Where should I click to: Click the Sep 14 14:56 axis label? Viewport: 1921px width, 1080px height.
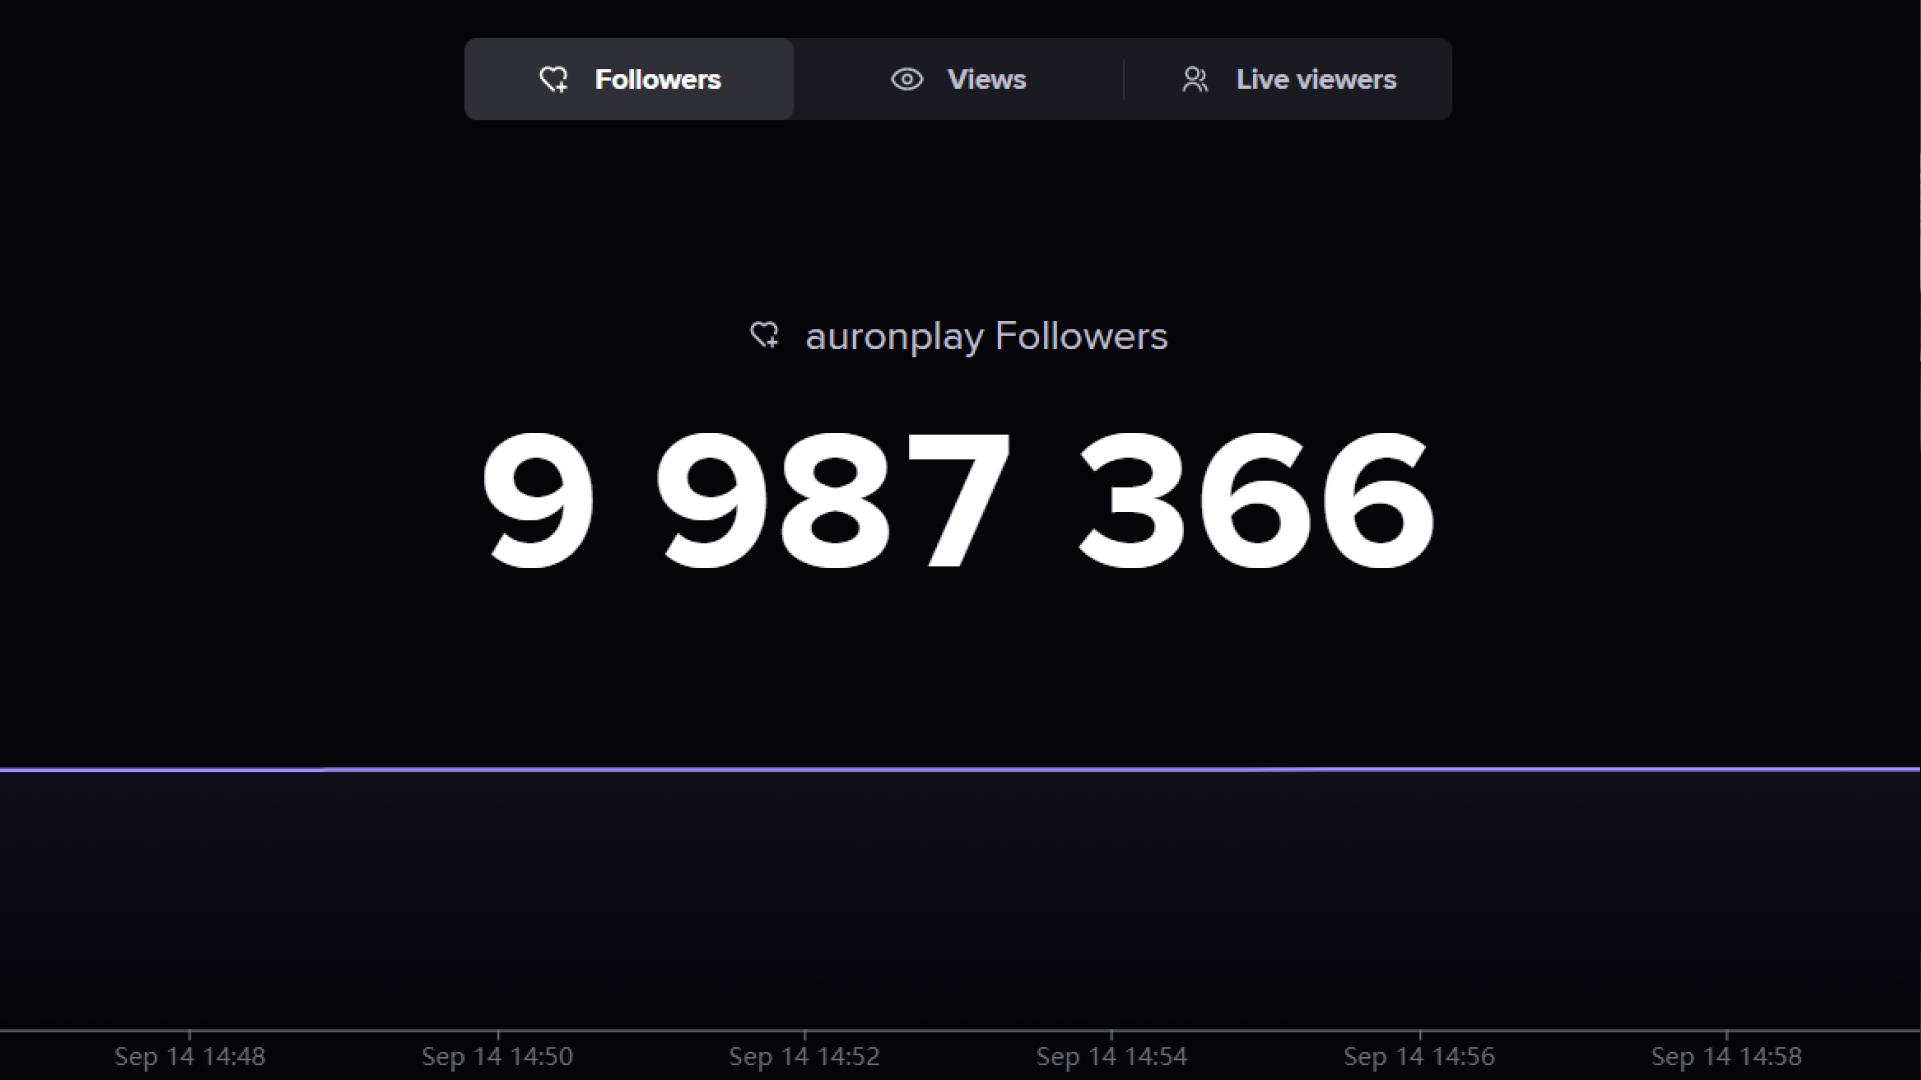[x=1418, y=1056]
